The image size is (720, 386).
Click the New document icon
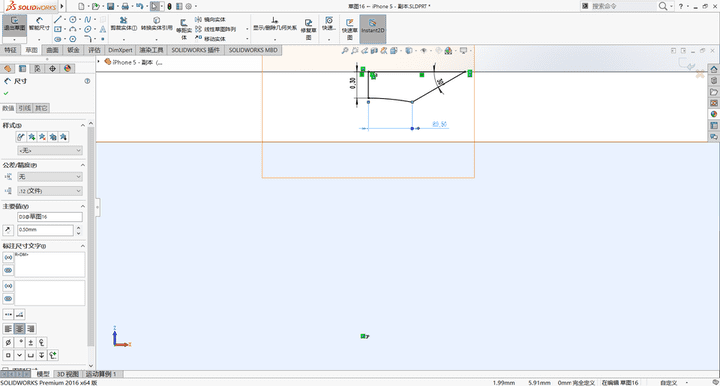pyautogui.click(x=81, y=6)
